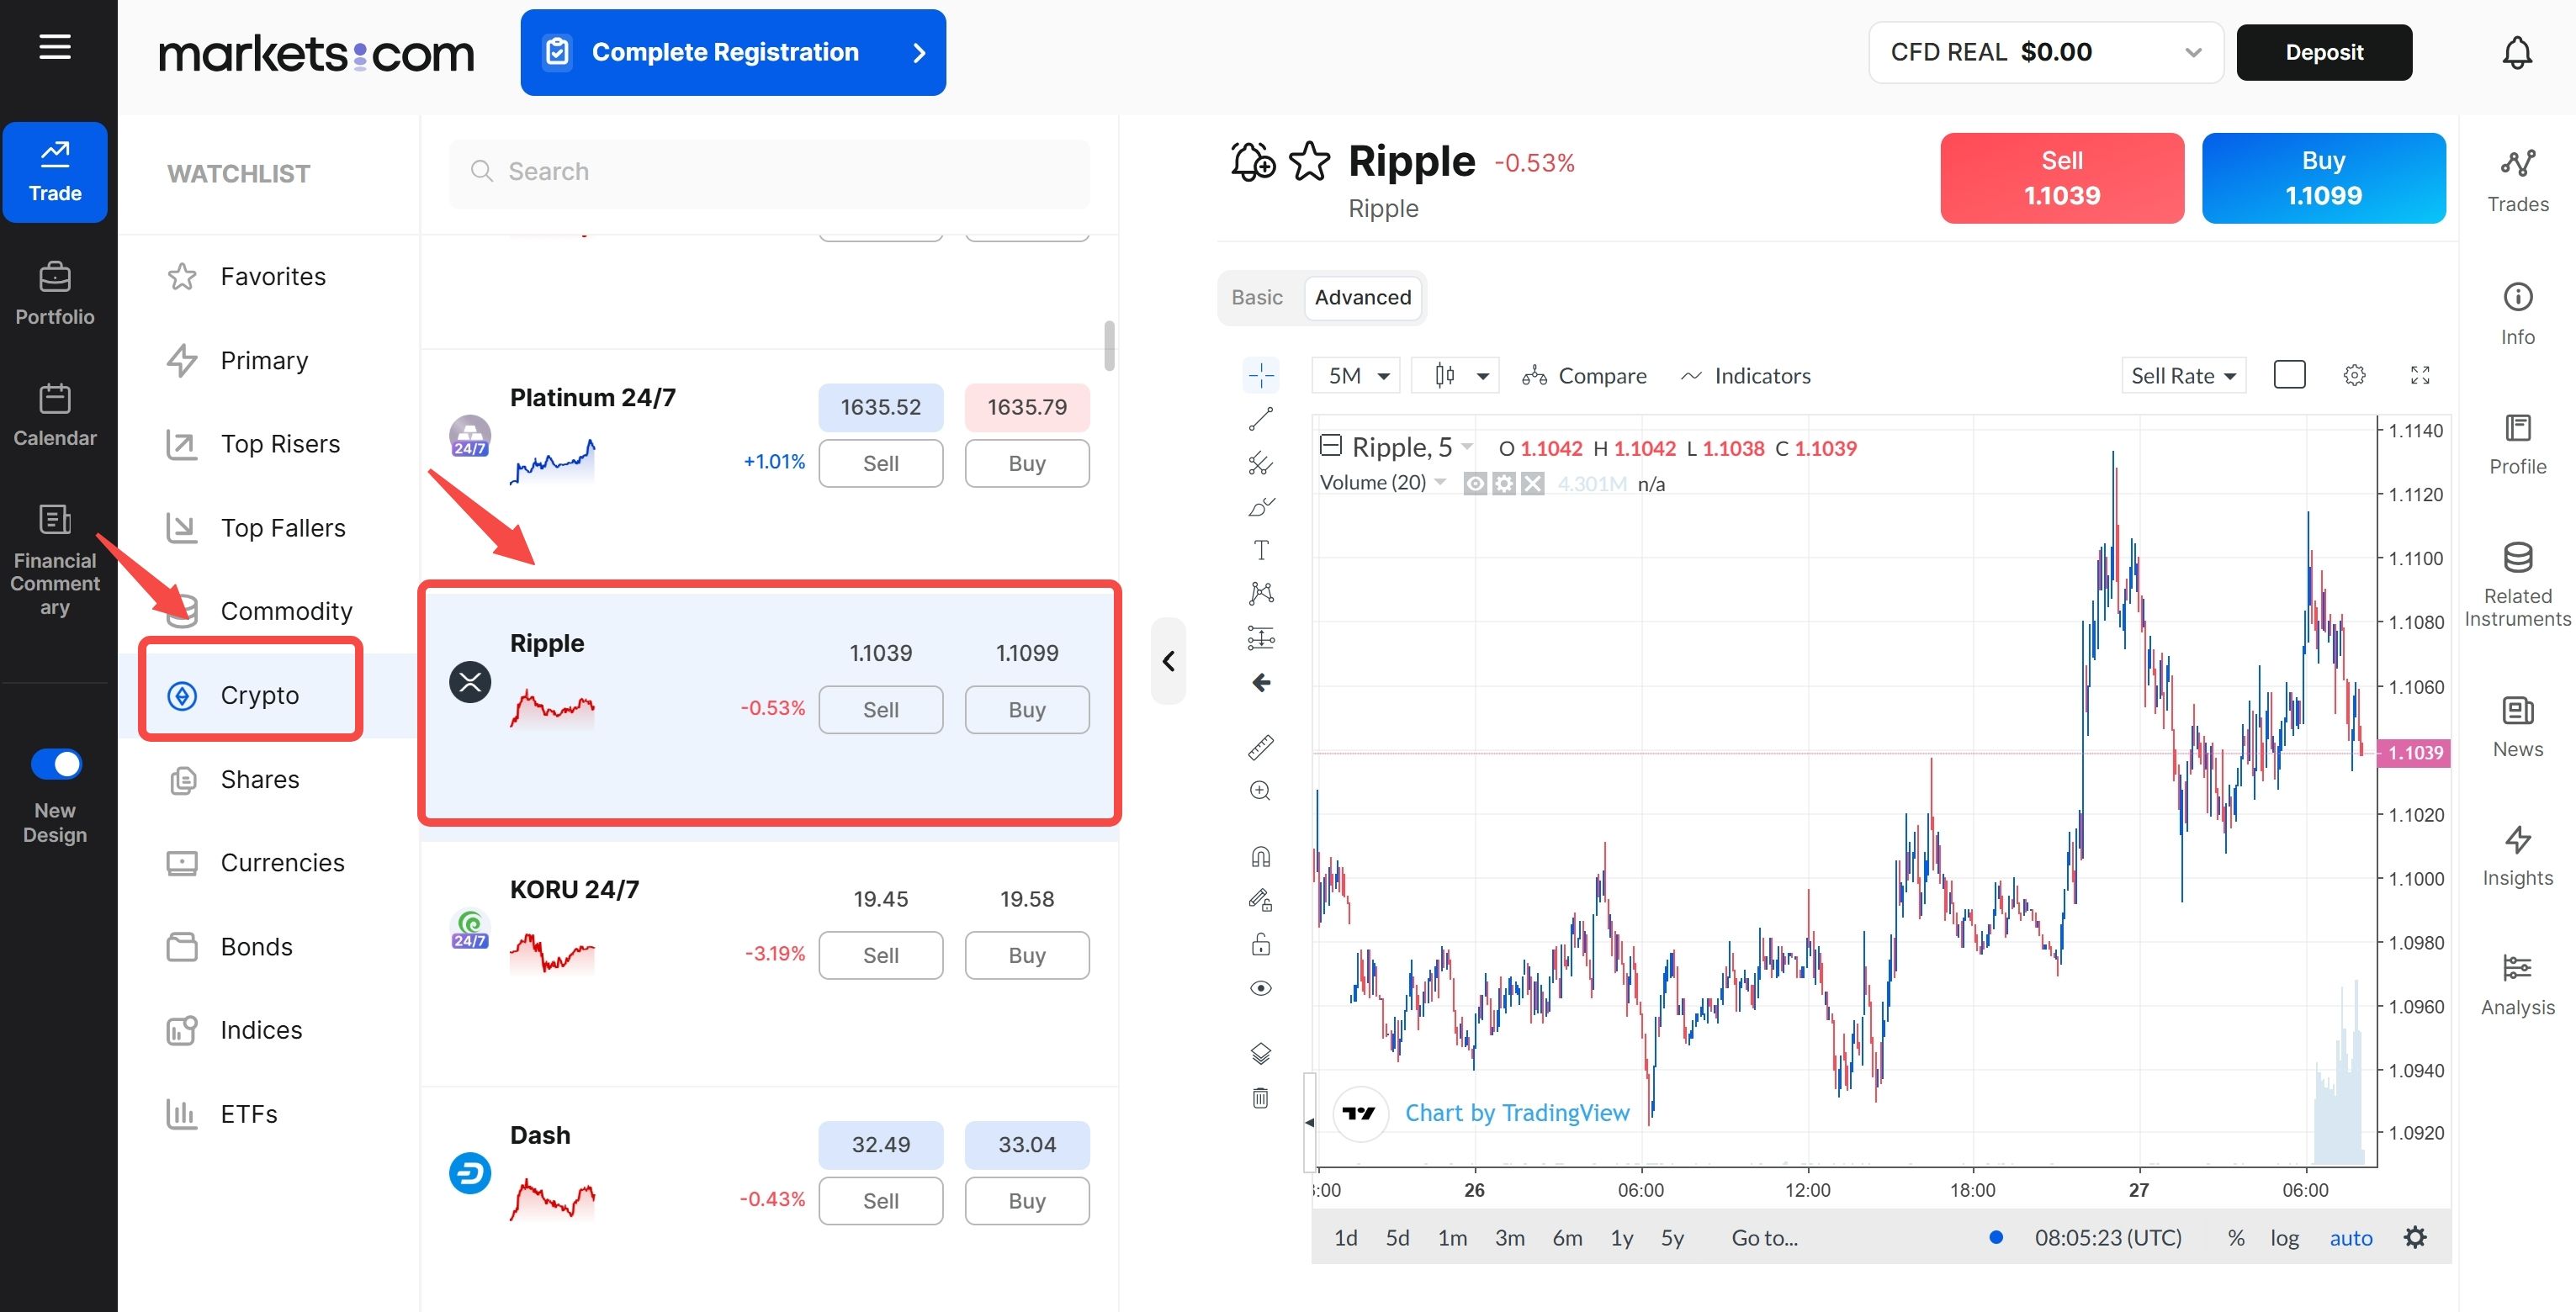Toggle the log scale option
The image size is (2576, 1312).
point(2283,1238)
